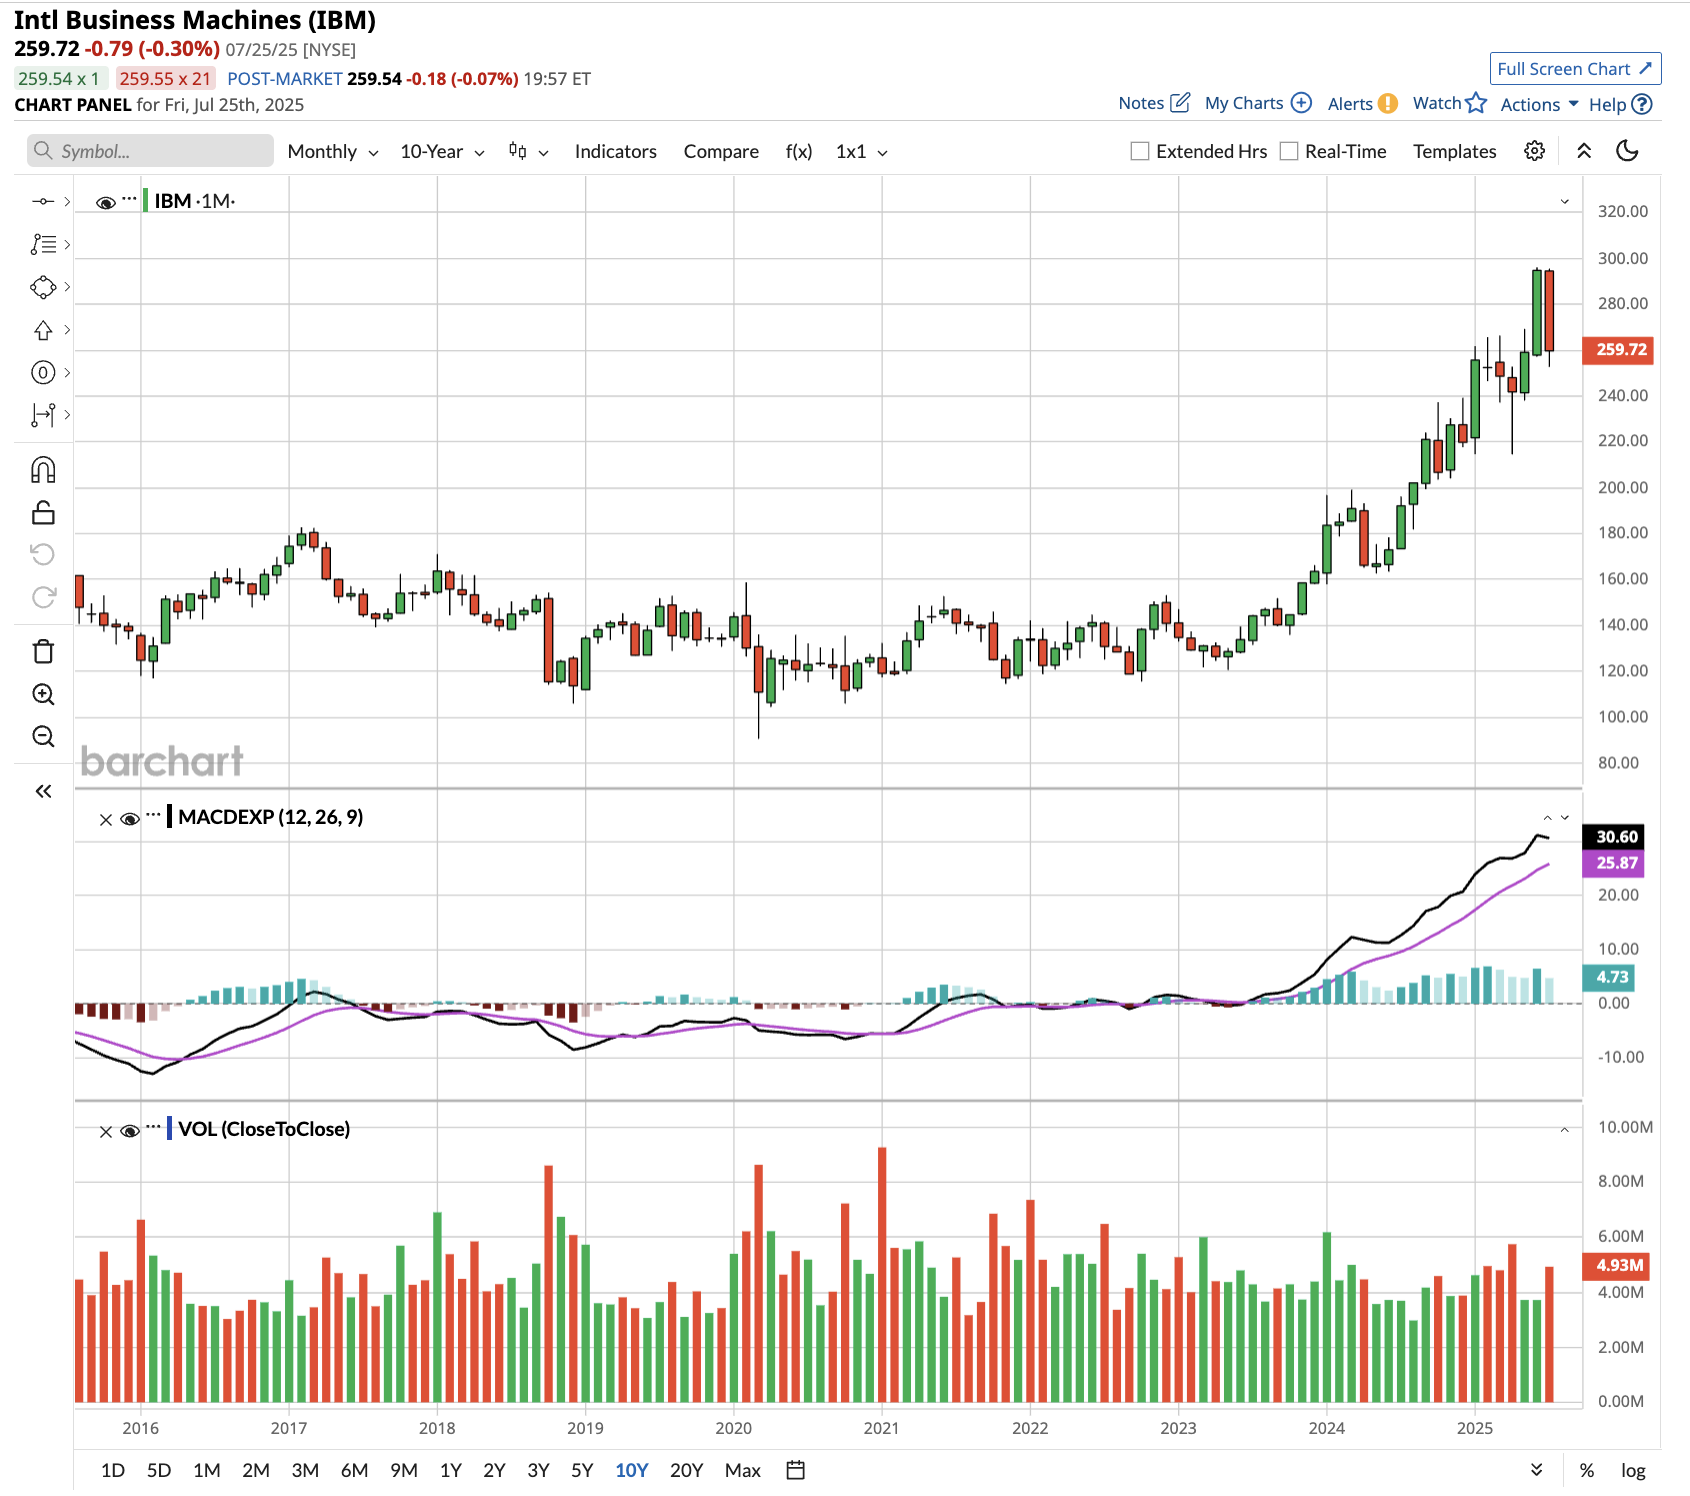Click the 259.72 current price label
The height and width of the screenshot is (1496, 1690).
click(x=1618, y=350)
